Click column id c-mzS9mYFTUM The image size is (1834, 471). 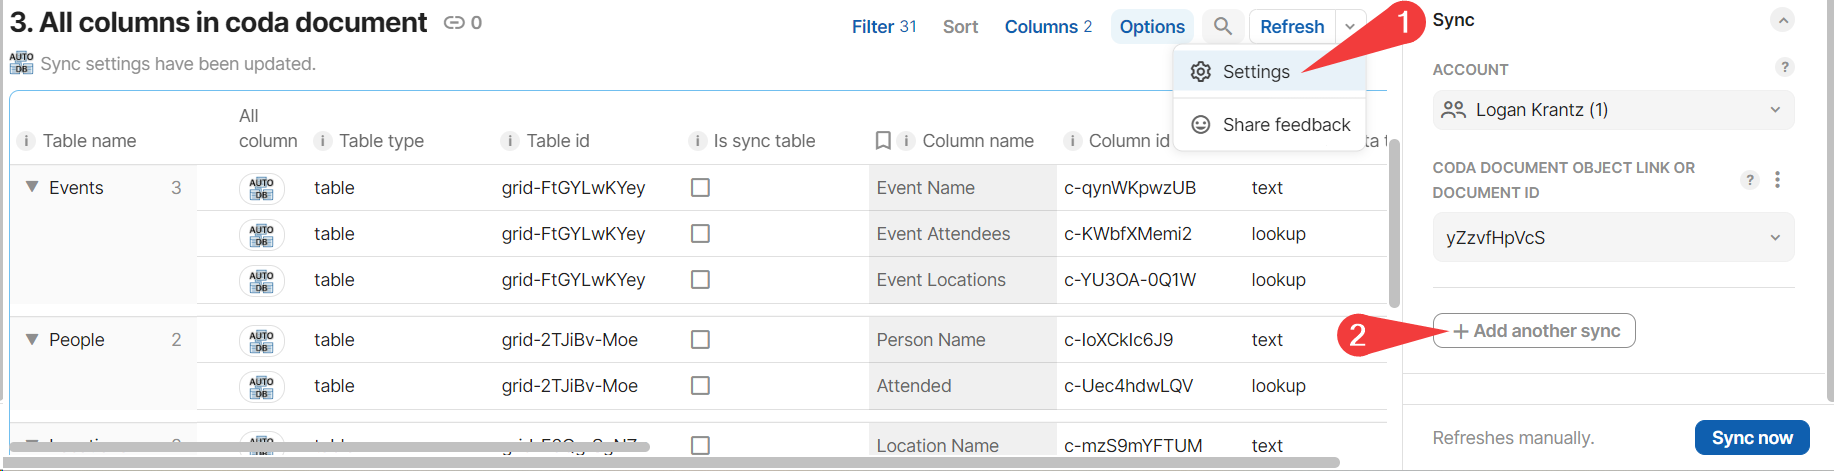(1133, 446)
